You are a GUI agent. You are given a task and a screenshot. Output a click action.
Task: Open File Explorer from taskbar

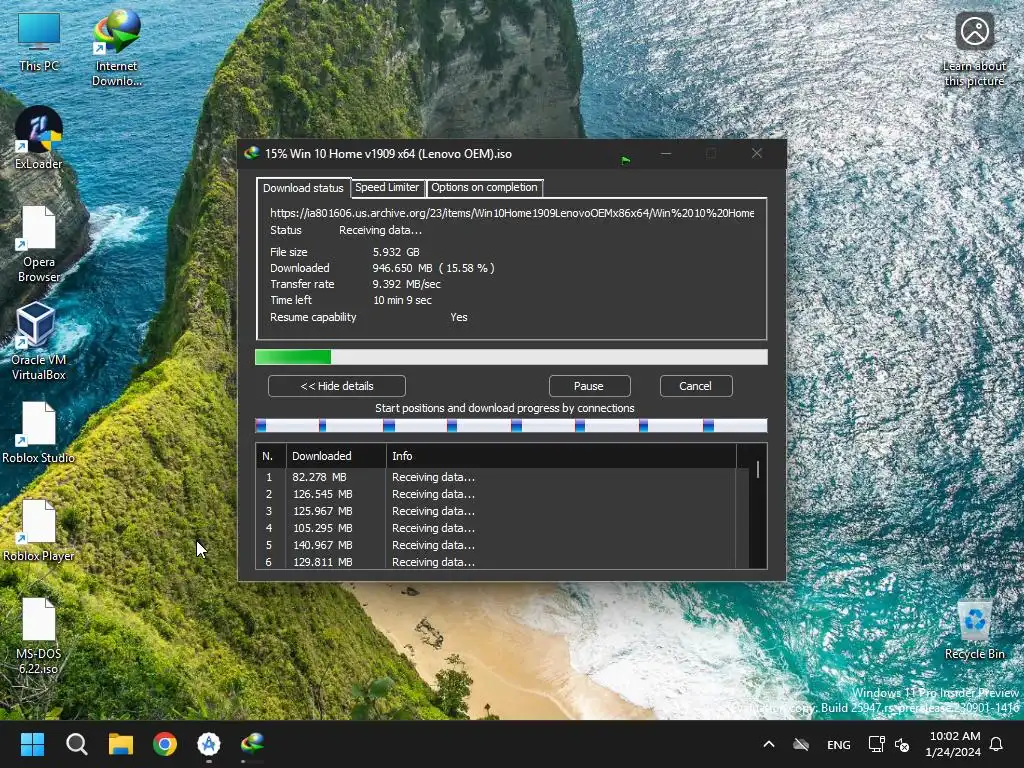(121, 744)
